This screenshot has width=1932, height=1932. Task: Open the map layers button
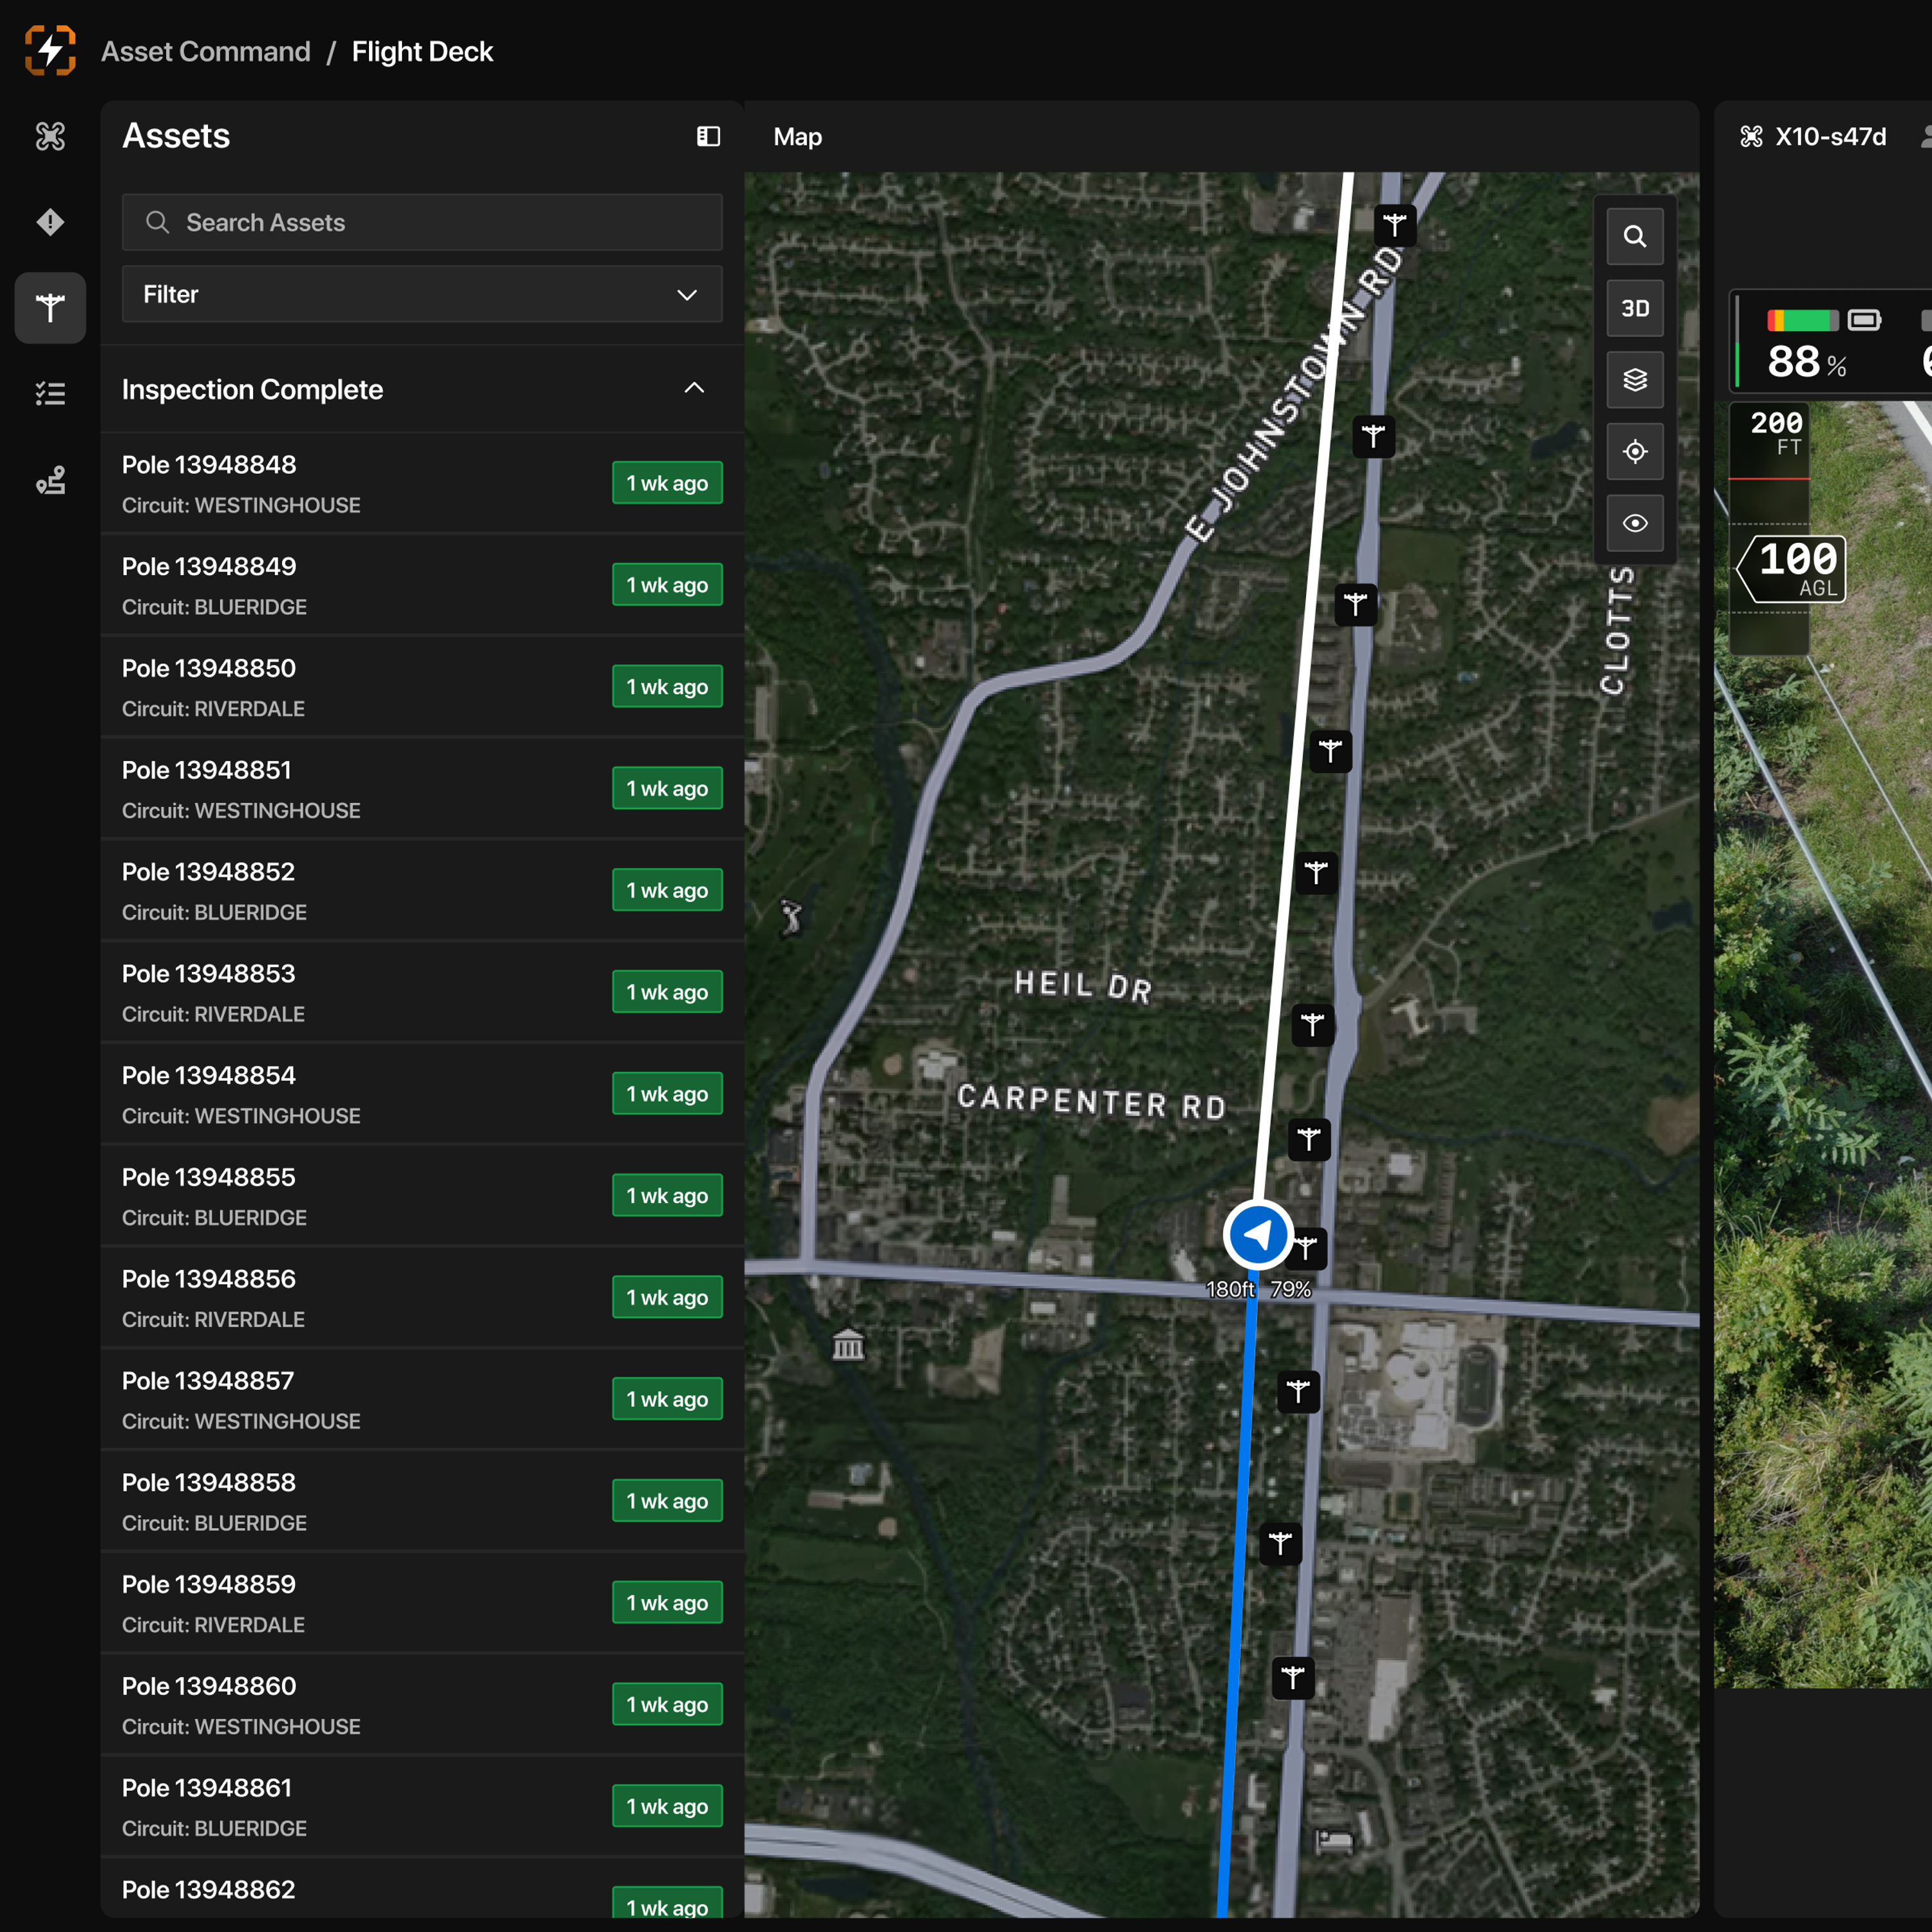point(1635,380)
